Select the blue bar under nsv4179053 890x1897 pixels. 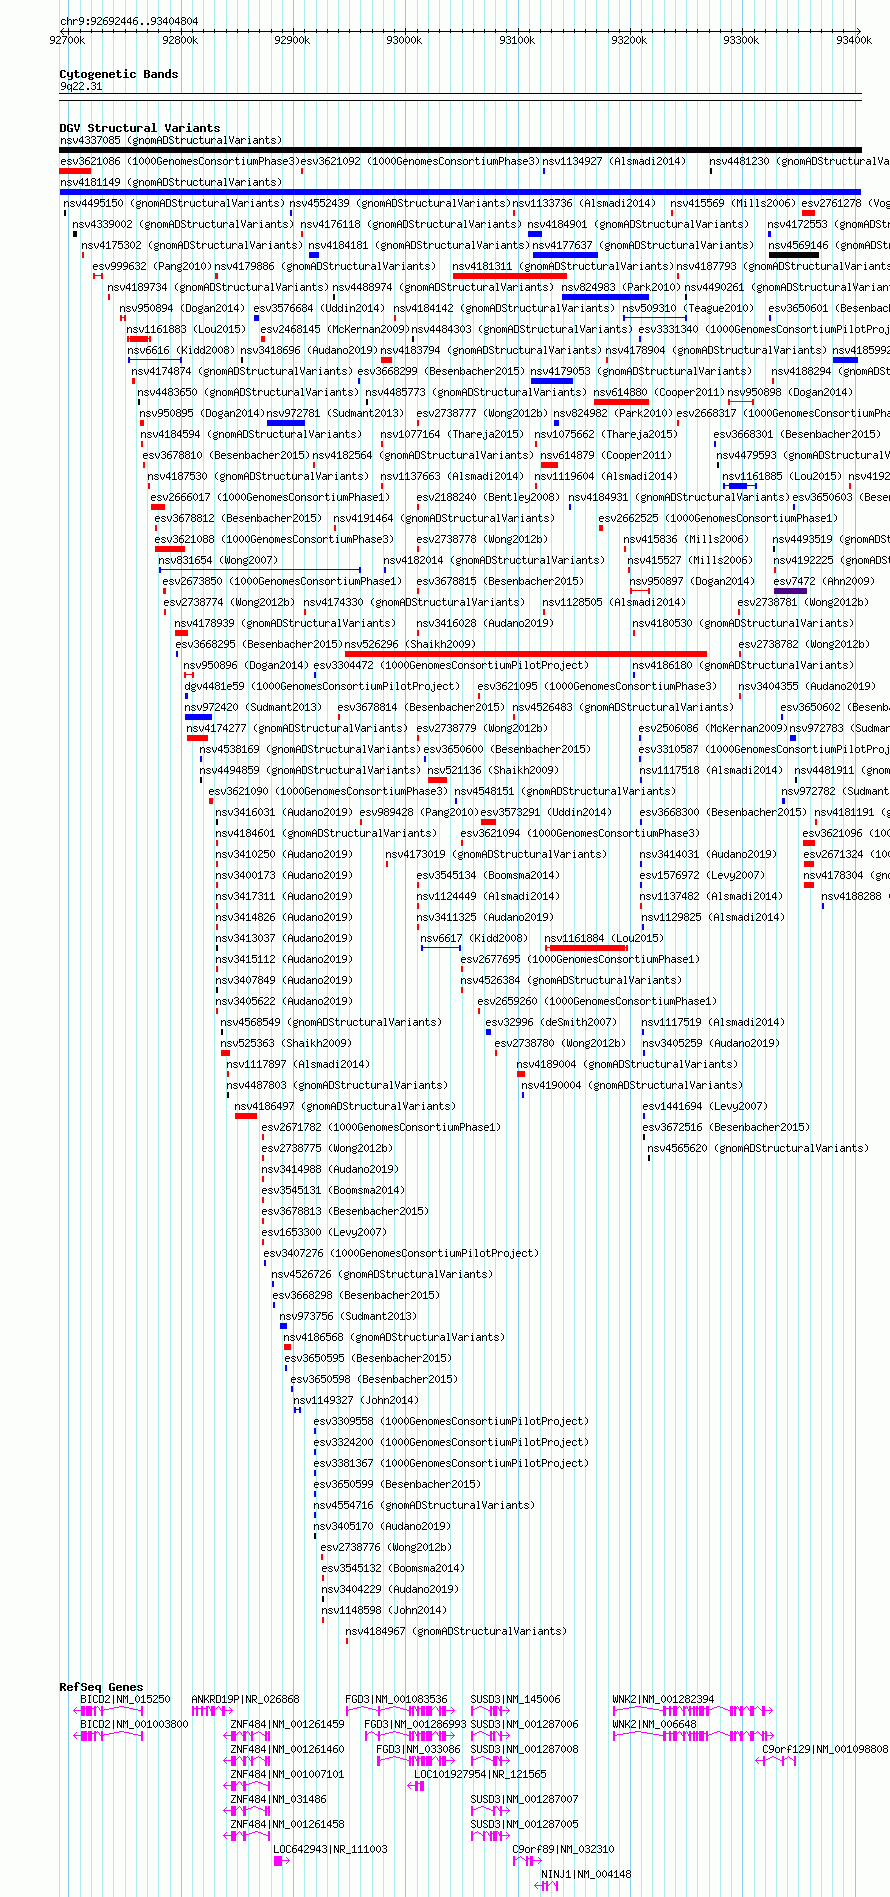[x=552, y=381]
